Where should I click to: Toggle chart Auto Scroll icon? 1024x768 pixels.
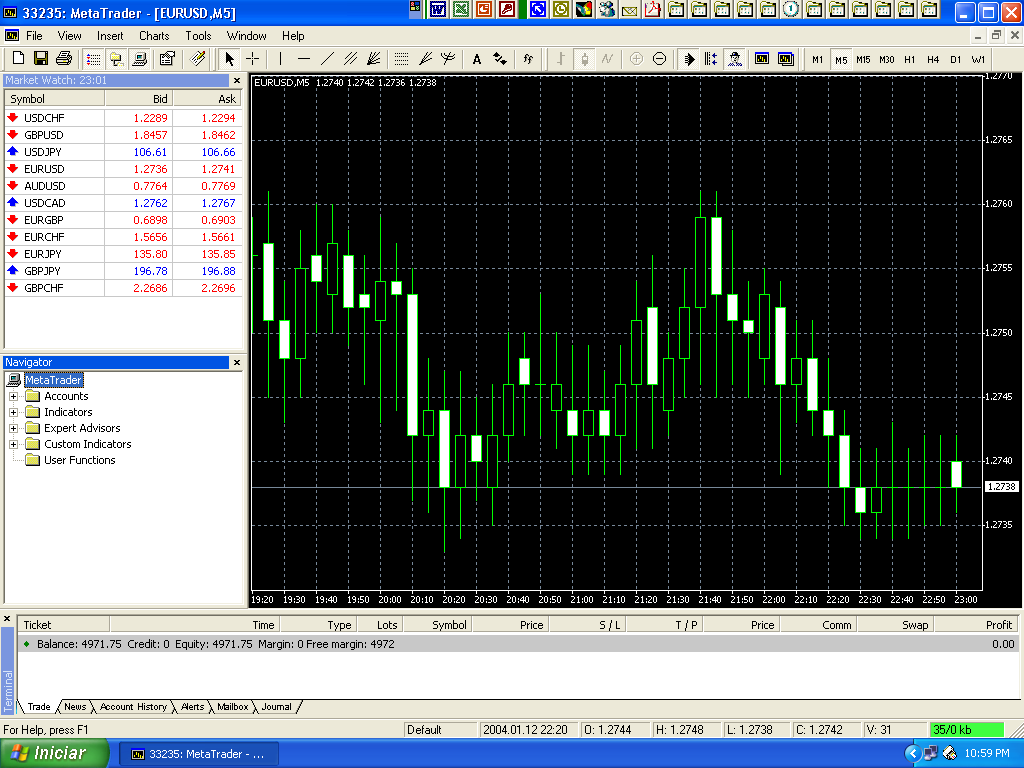(x=688, y=59)
